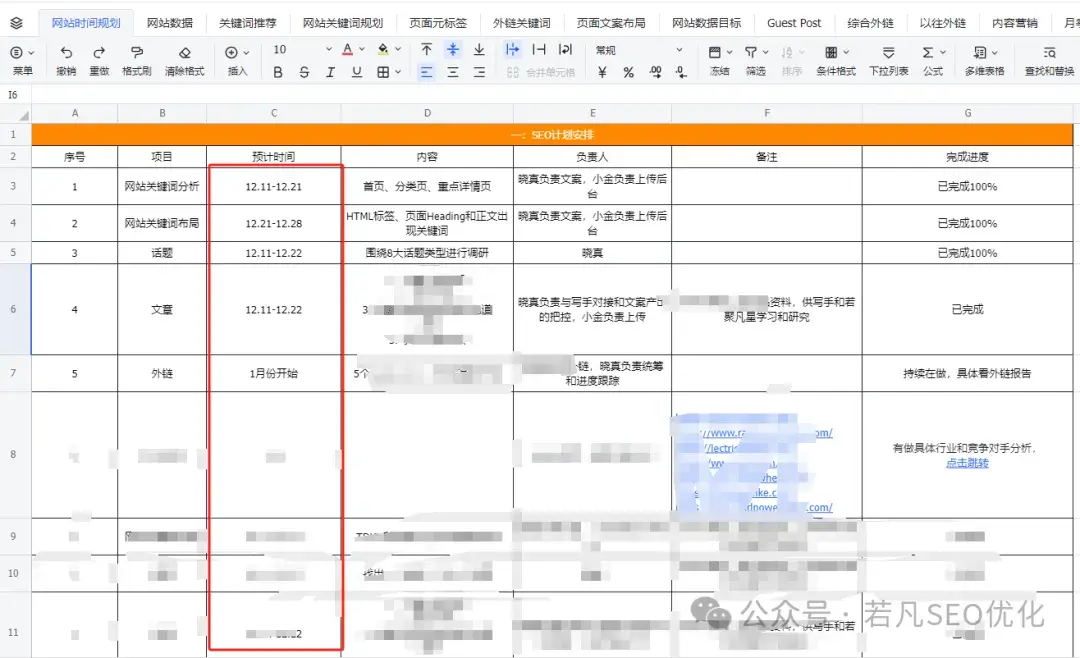Apply percent % number format
The width and height of the screenshot is (1080, 658).
[628, 72]
